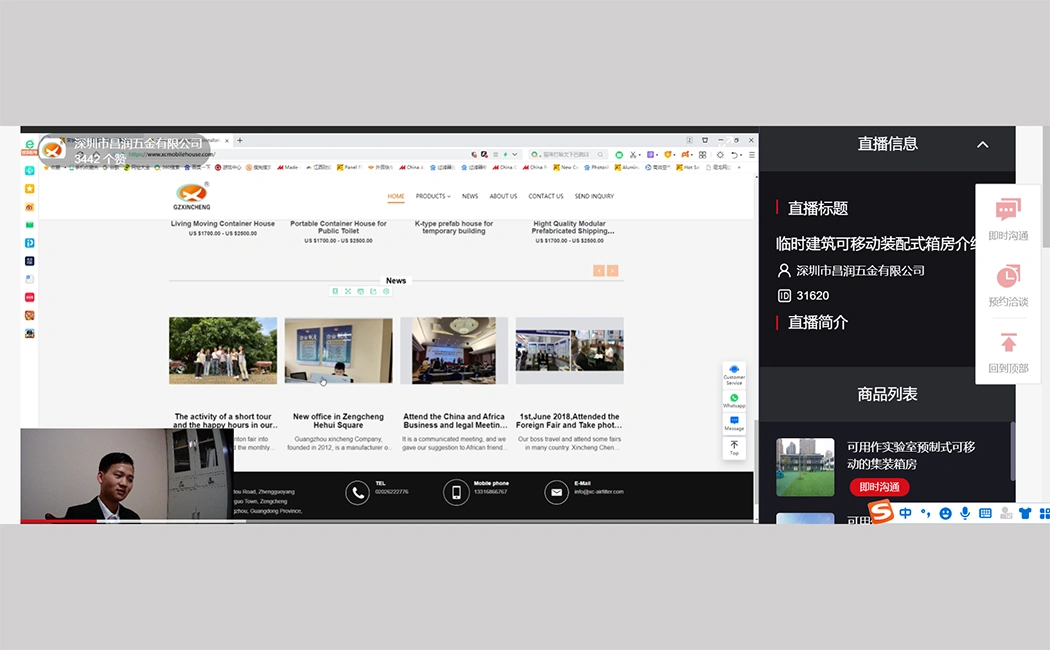Open Living Moving Container House product link
Screen dimensions: 1050x650
click(222, 224)
